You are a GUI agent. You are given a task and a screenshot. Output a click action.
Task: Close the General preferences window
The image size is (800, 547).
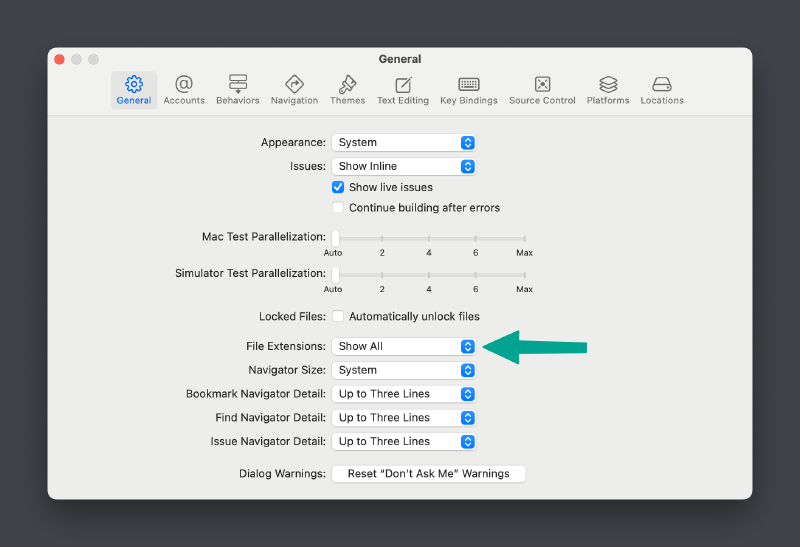59,60
